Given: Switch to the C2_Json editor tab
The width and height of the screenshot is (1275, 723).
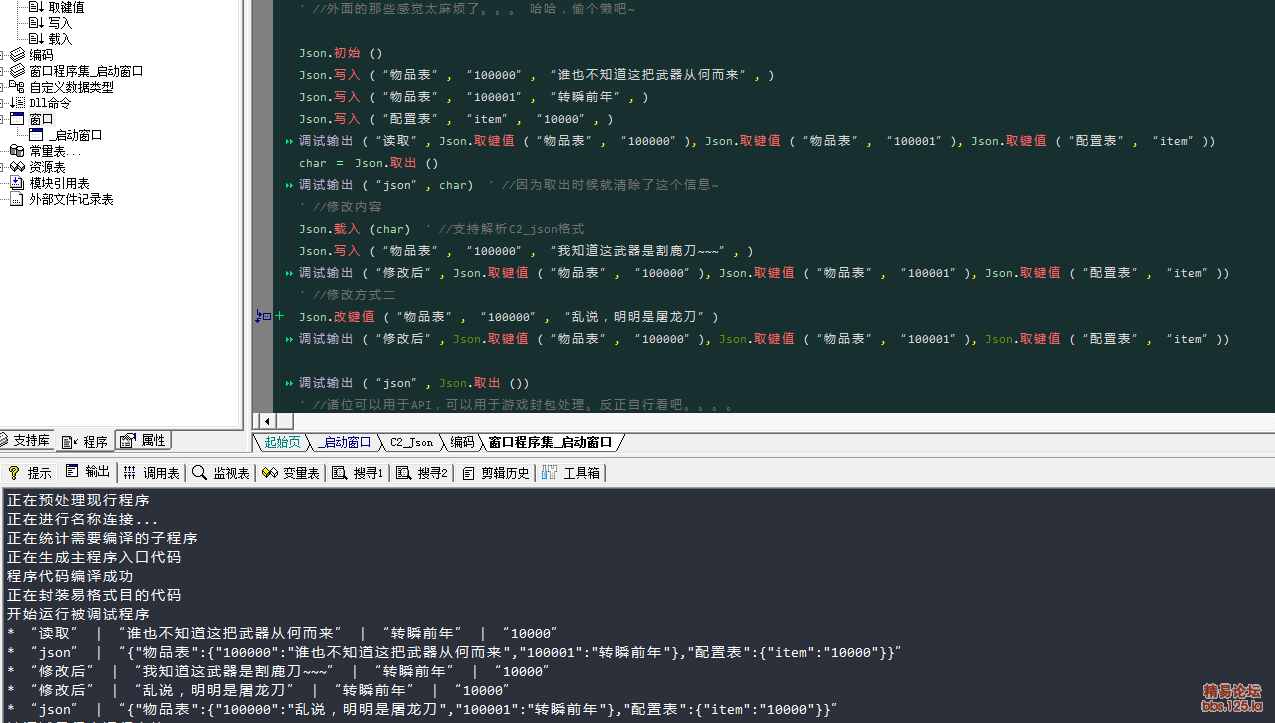Looking at the screenshot, I should point(411,442).
